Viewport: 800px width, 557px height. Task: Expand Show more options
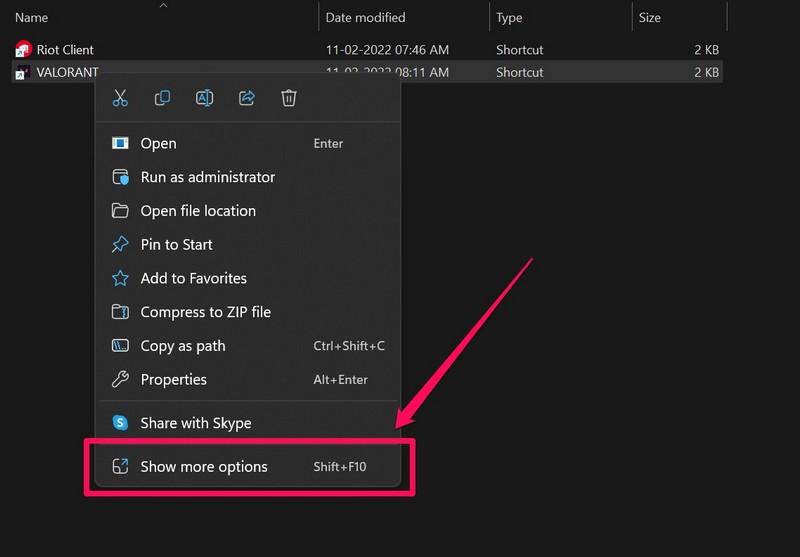point(204,466)
